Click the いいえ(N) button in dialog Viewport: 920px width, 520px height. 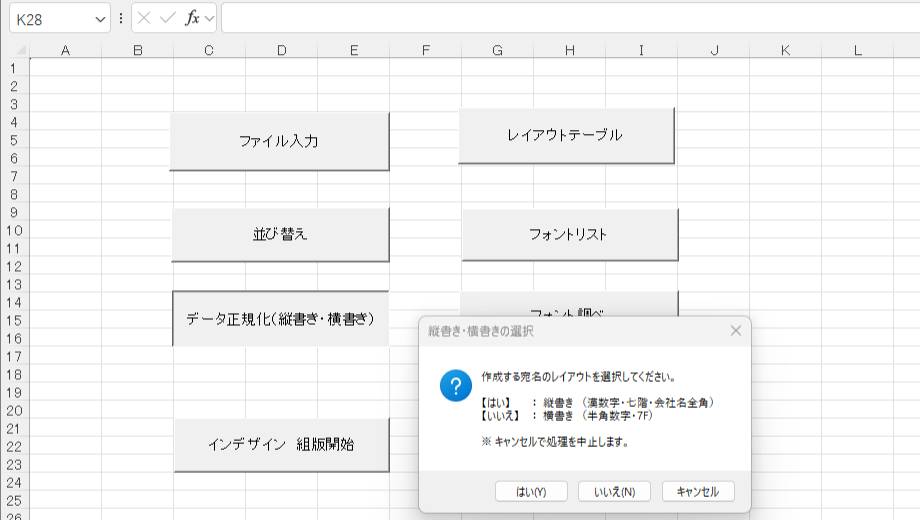tap(614, 491)
